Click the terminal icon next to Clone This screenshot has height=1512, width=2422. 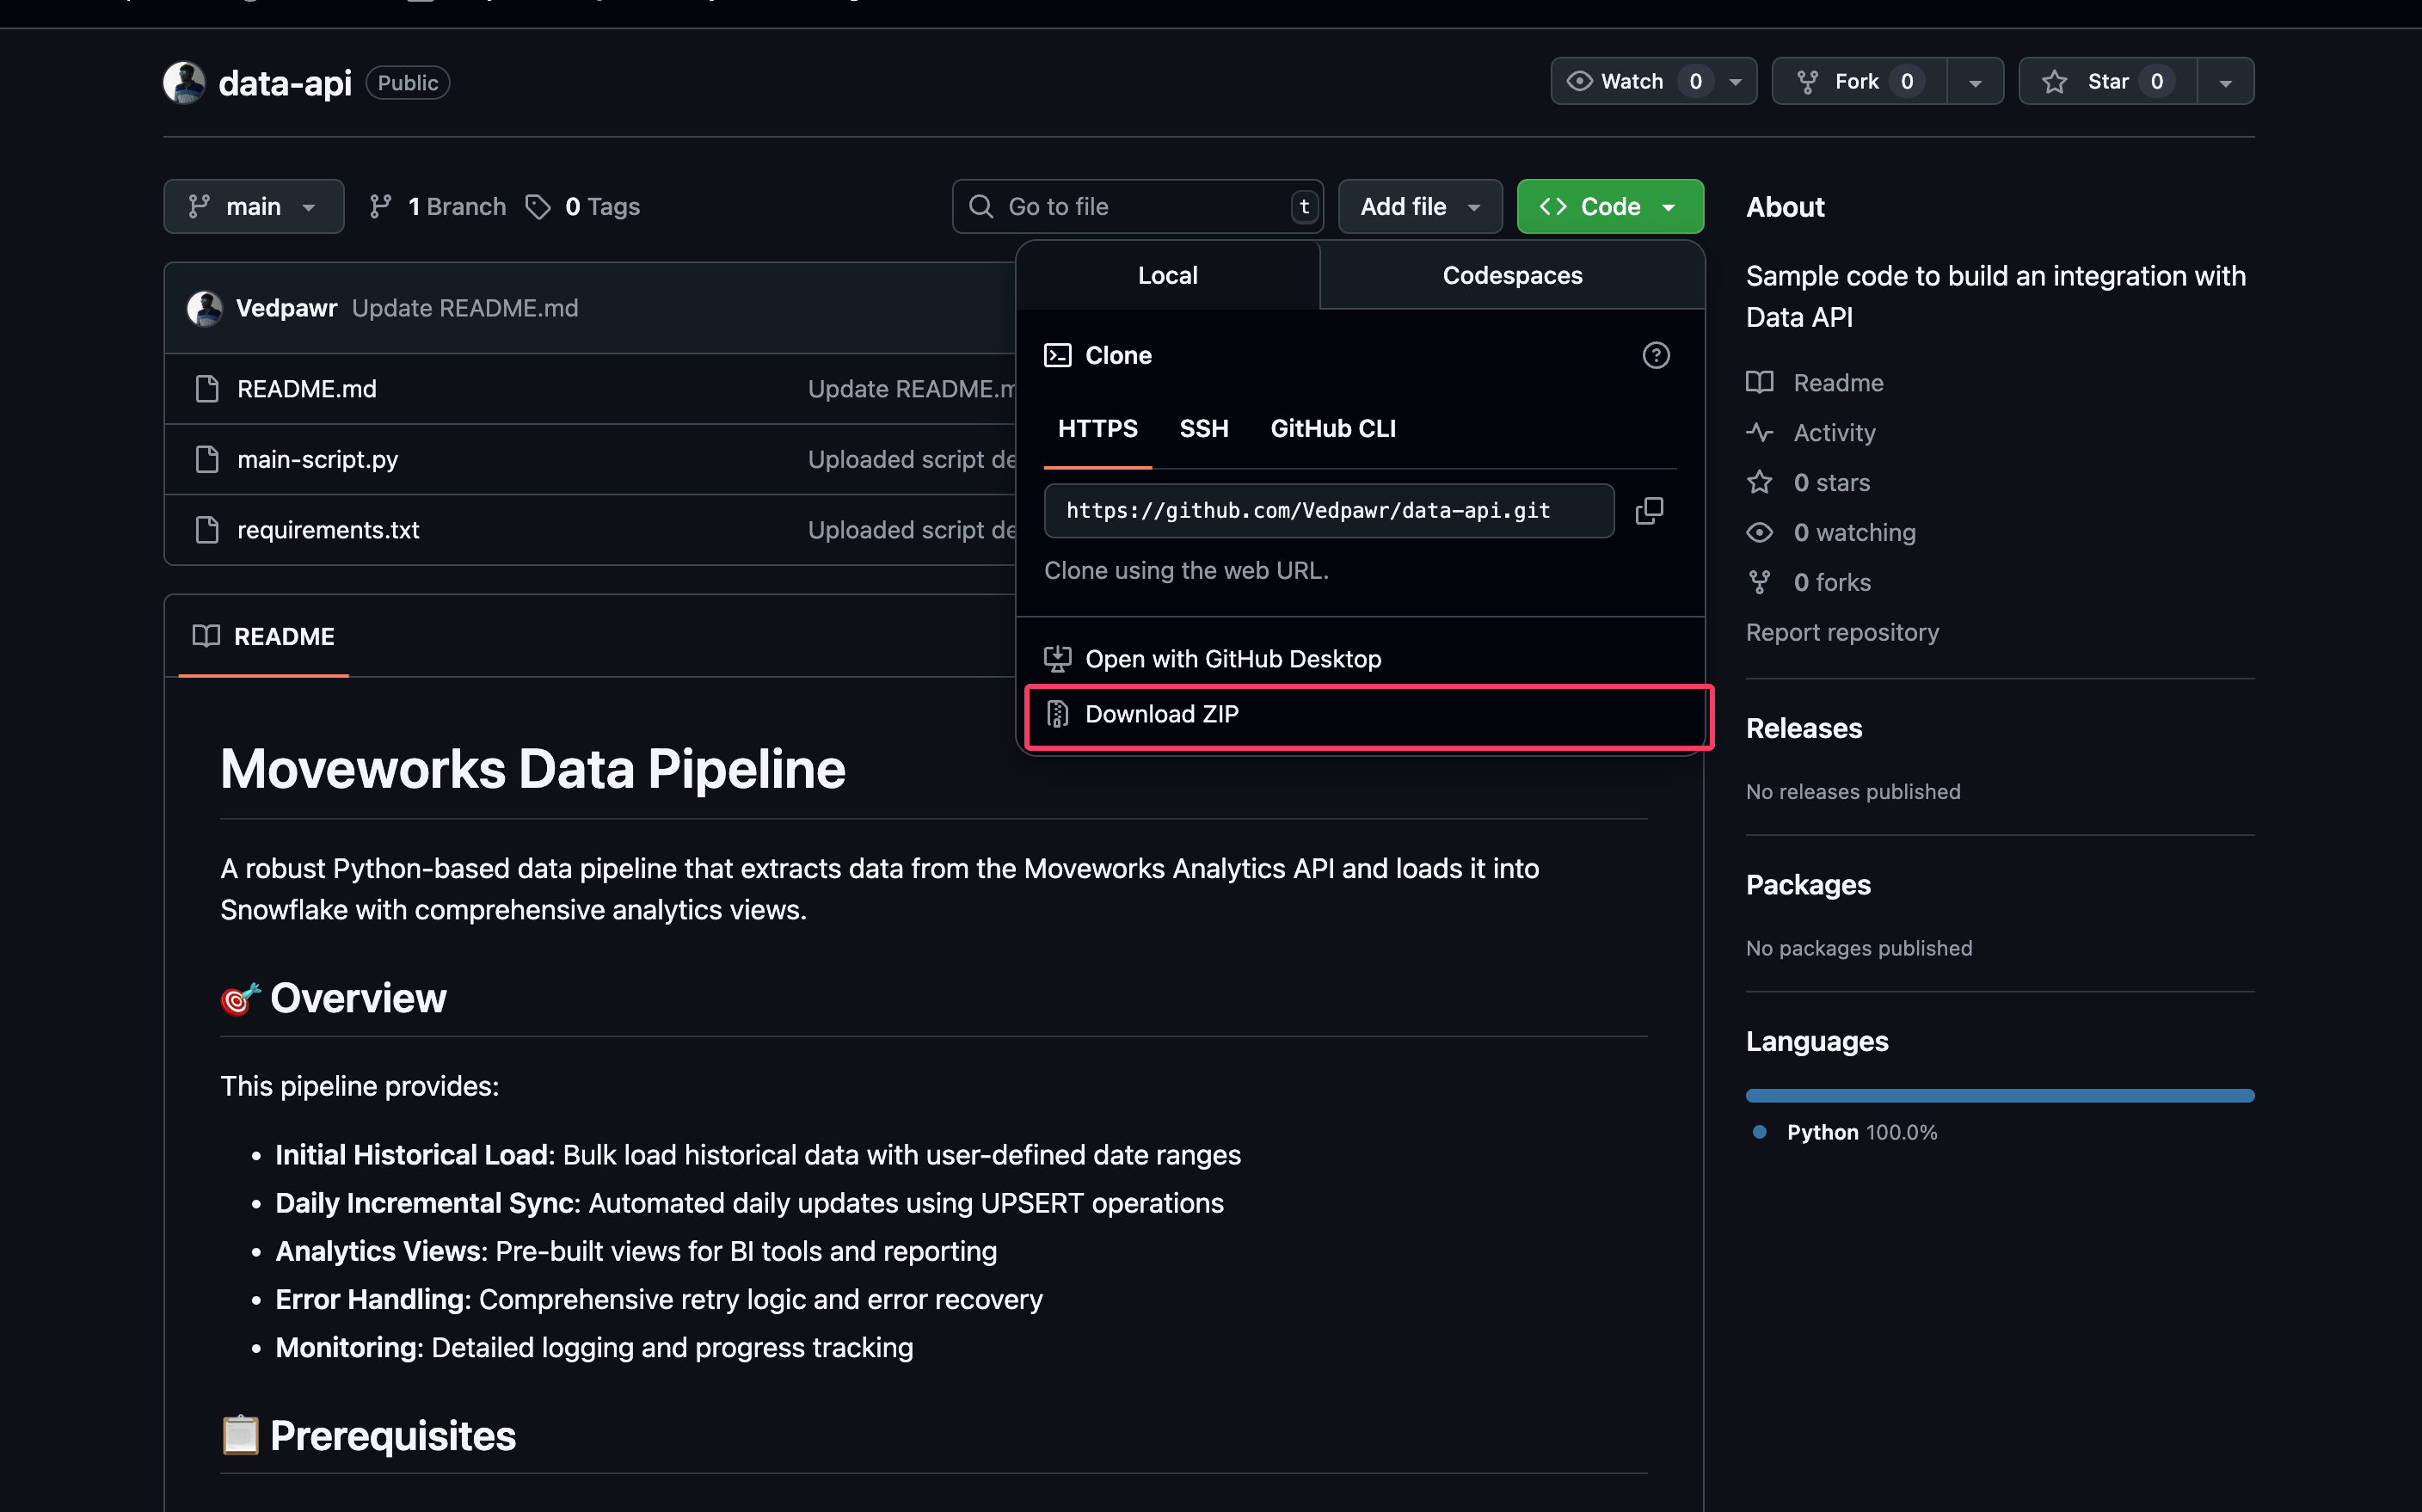[1058, 356]
